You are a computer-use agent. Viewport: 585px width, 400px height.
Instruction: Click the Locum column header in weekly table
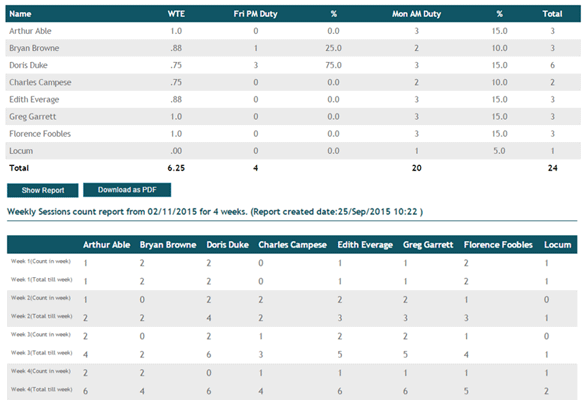[557, 245]
